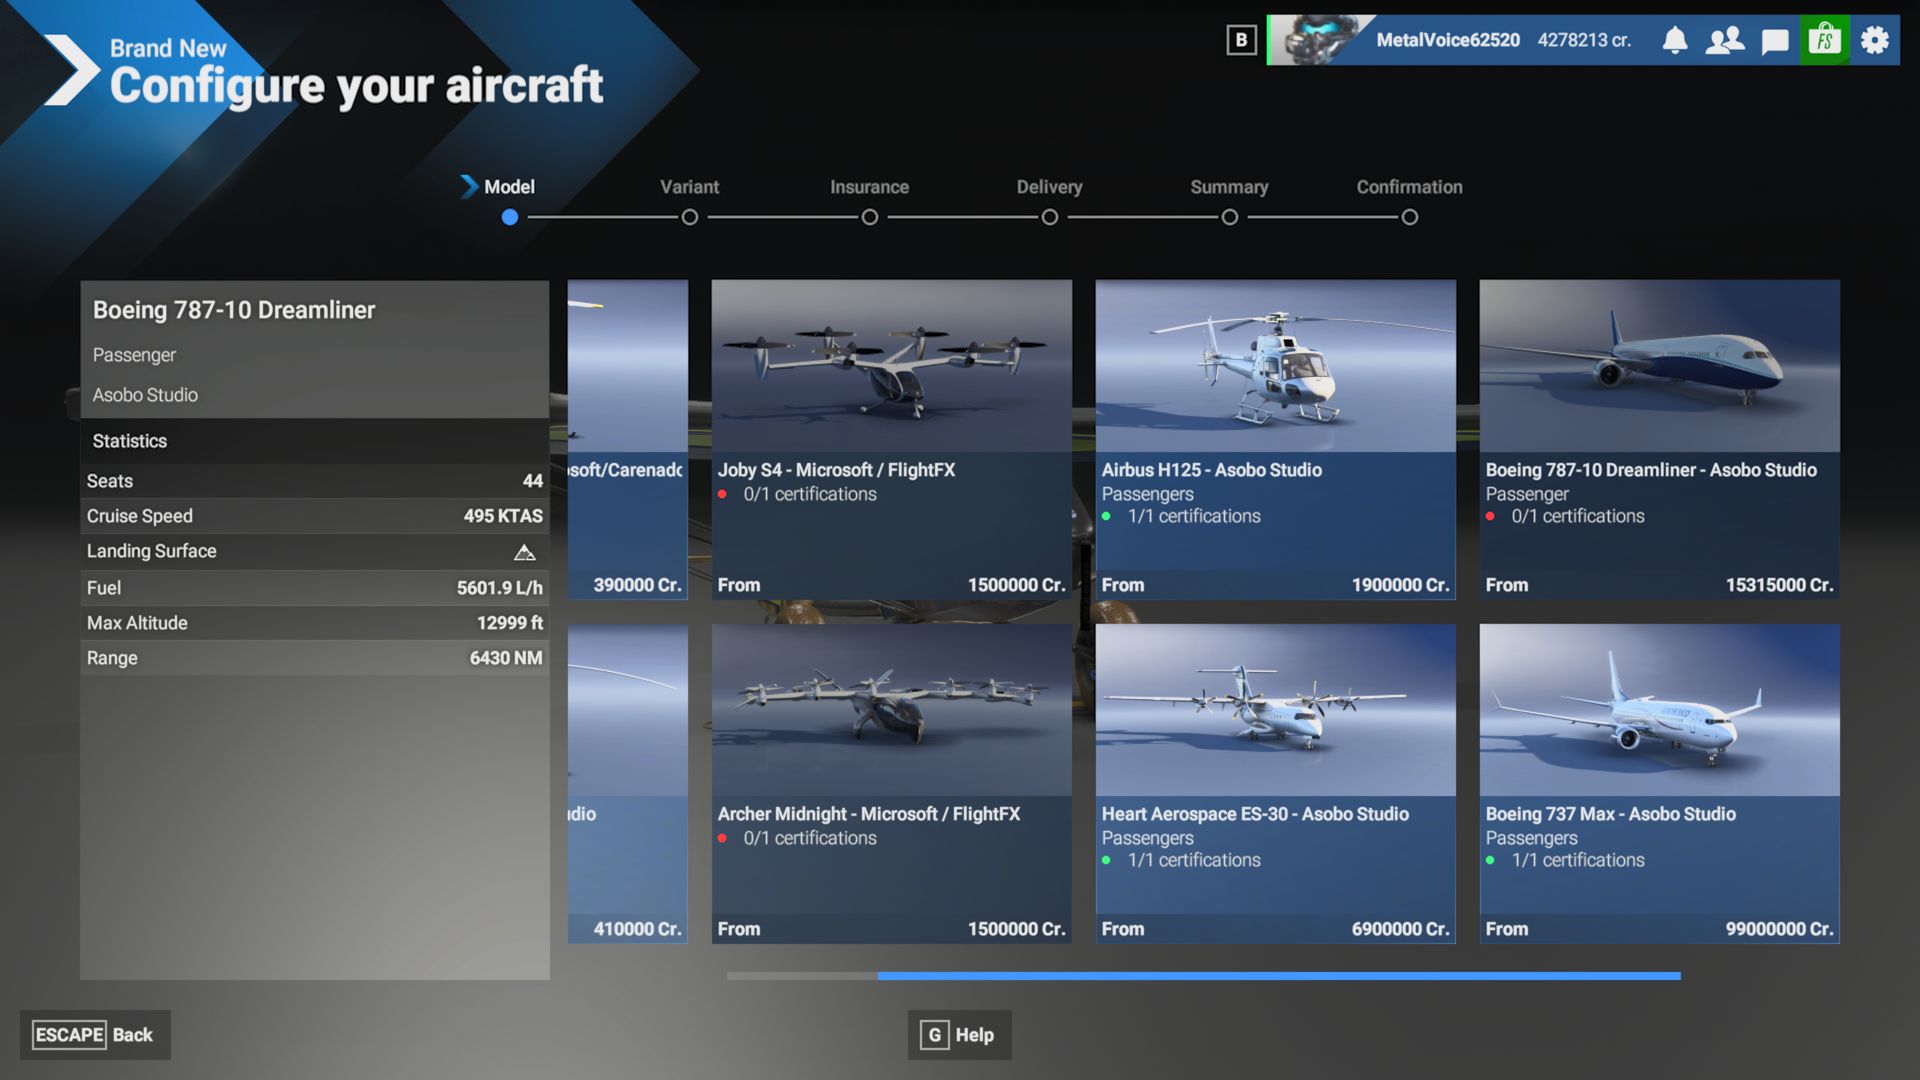Viewport: 1920px width, 1080px height.
Task: Open the chat message icon
Action: coord(1775,41)
